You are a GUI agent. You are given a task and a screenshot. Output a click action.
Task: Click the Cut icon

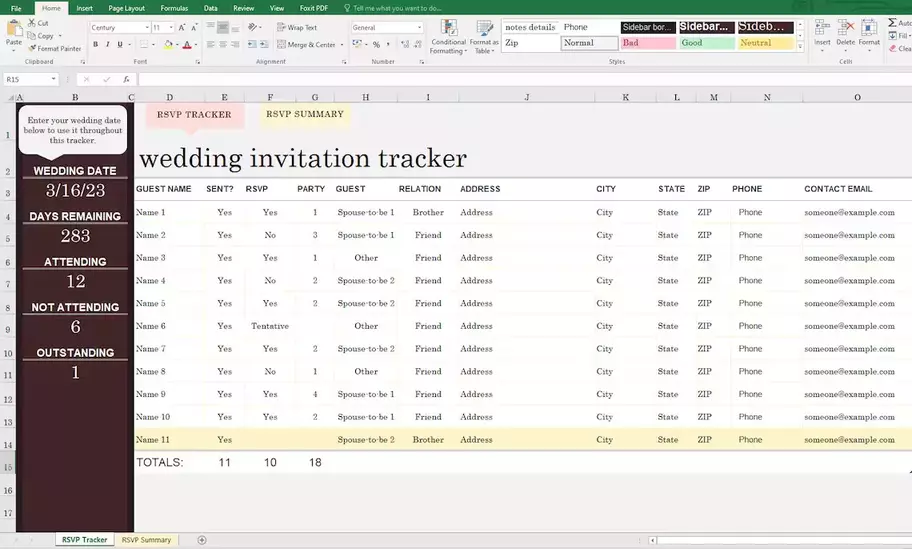[x=38, y=23]
